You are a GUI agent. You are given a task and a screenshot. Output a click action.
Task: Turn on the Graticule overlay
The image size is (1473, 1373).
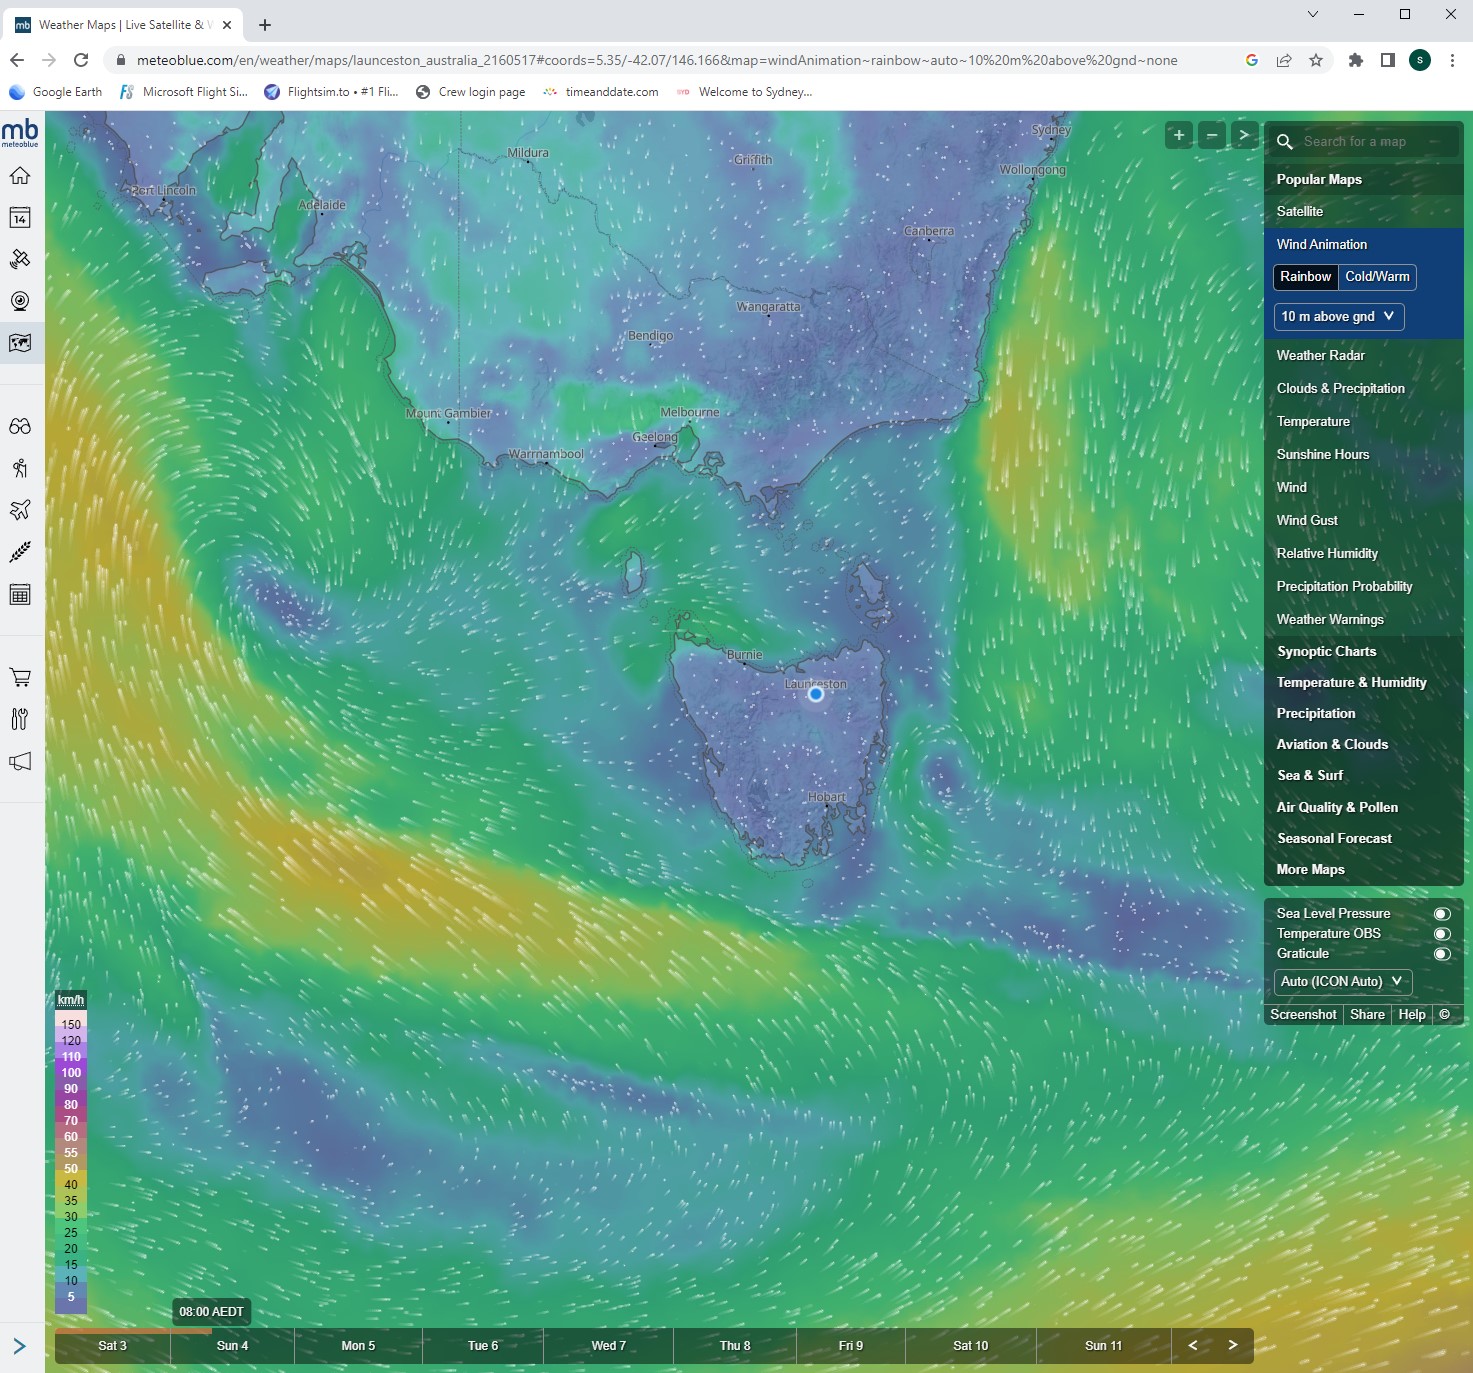tap(1441, 954)
